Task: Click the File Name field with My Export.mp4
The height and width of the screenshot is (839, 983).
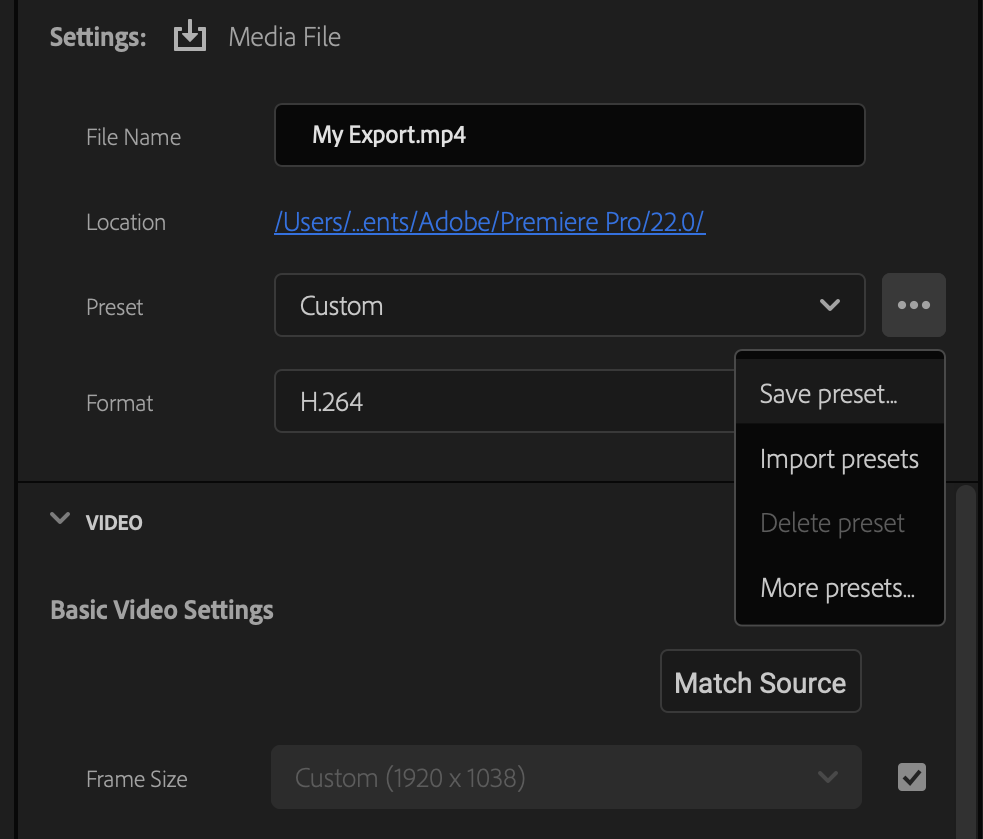Action: click(568, 135)
